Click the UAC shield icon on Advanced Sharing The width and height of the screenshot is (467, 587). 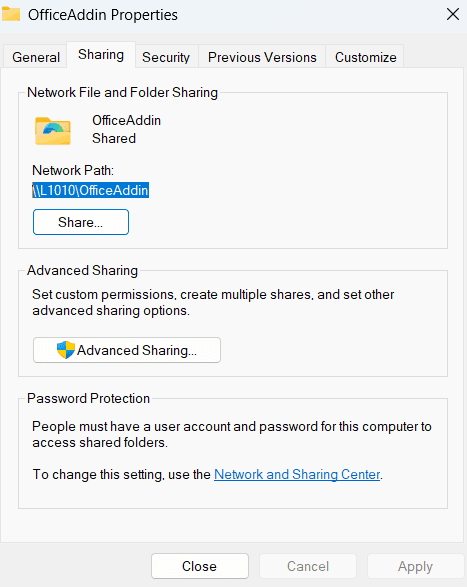coord(66,350)
